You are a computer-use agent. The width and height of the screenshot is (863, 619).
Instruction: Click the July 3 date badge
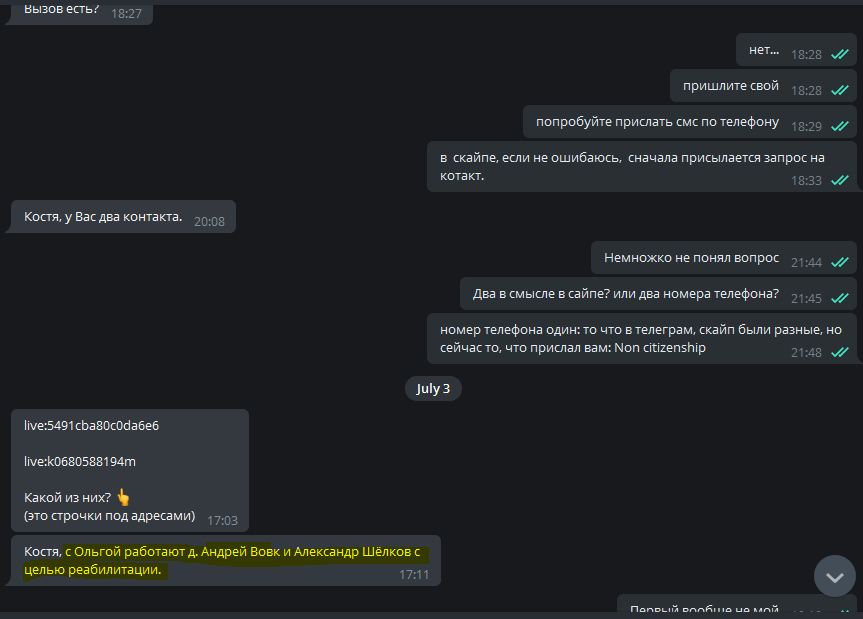(x=433, y=388)
